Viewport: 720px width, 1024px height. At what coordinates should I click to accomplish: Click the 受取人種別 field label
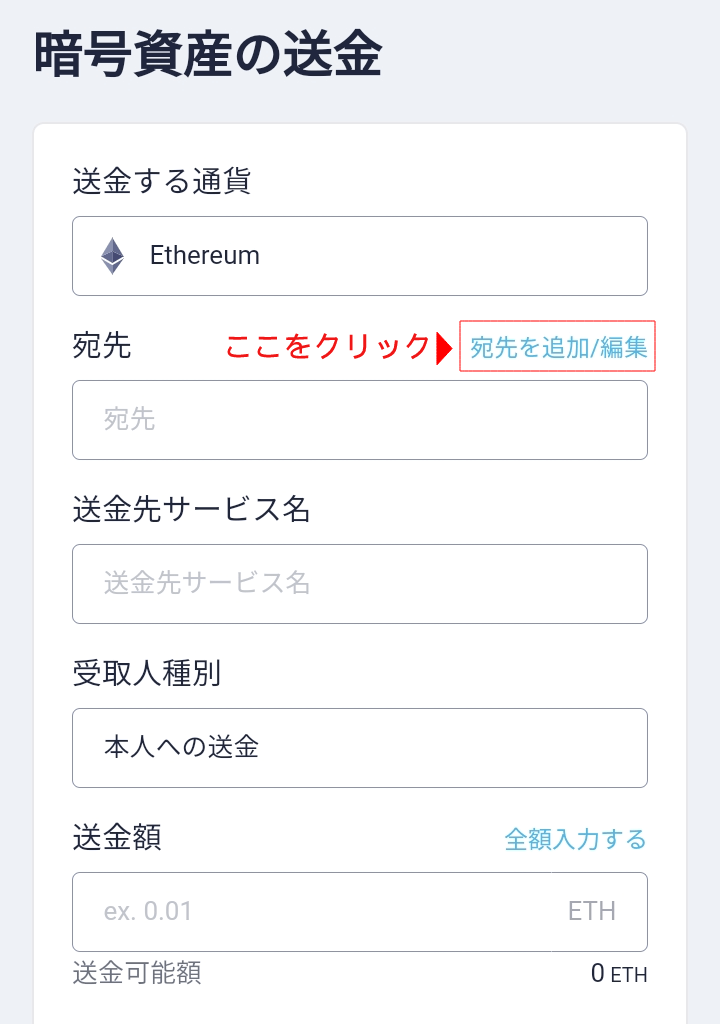tap(146, 674)
